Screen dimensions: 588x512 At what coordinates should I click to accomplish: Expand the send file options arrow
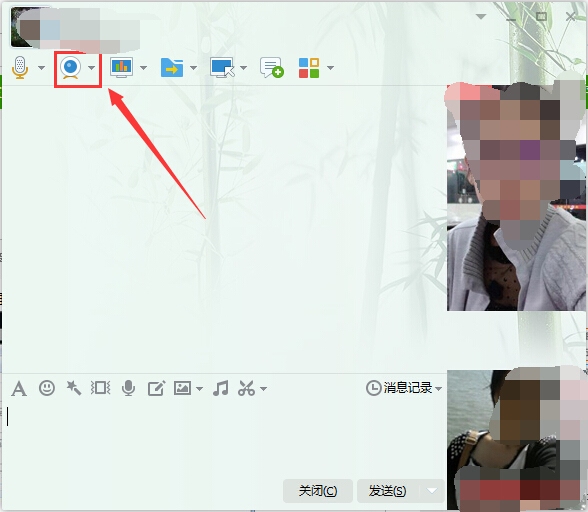tap(194, 68)
